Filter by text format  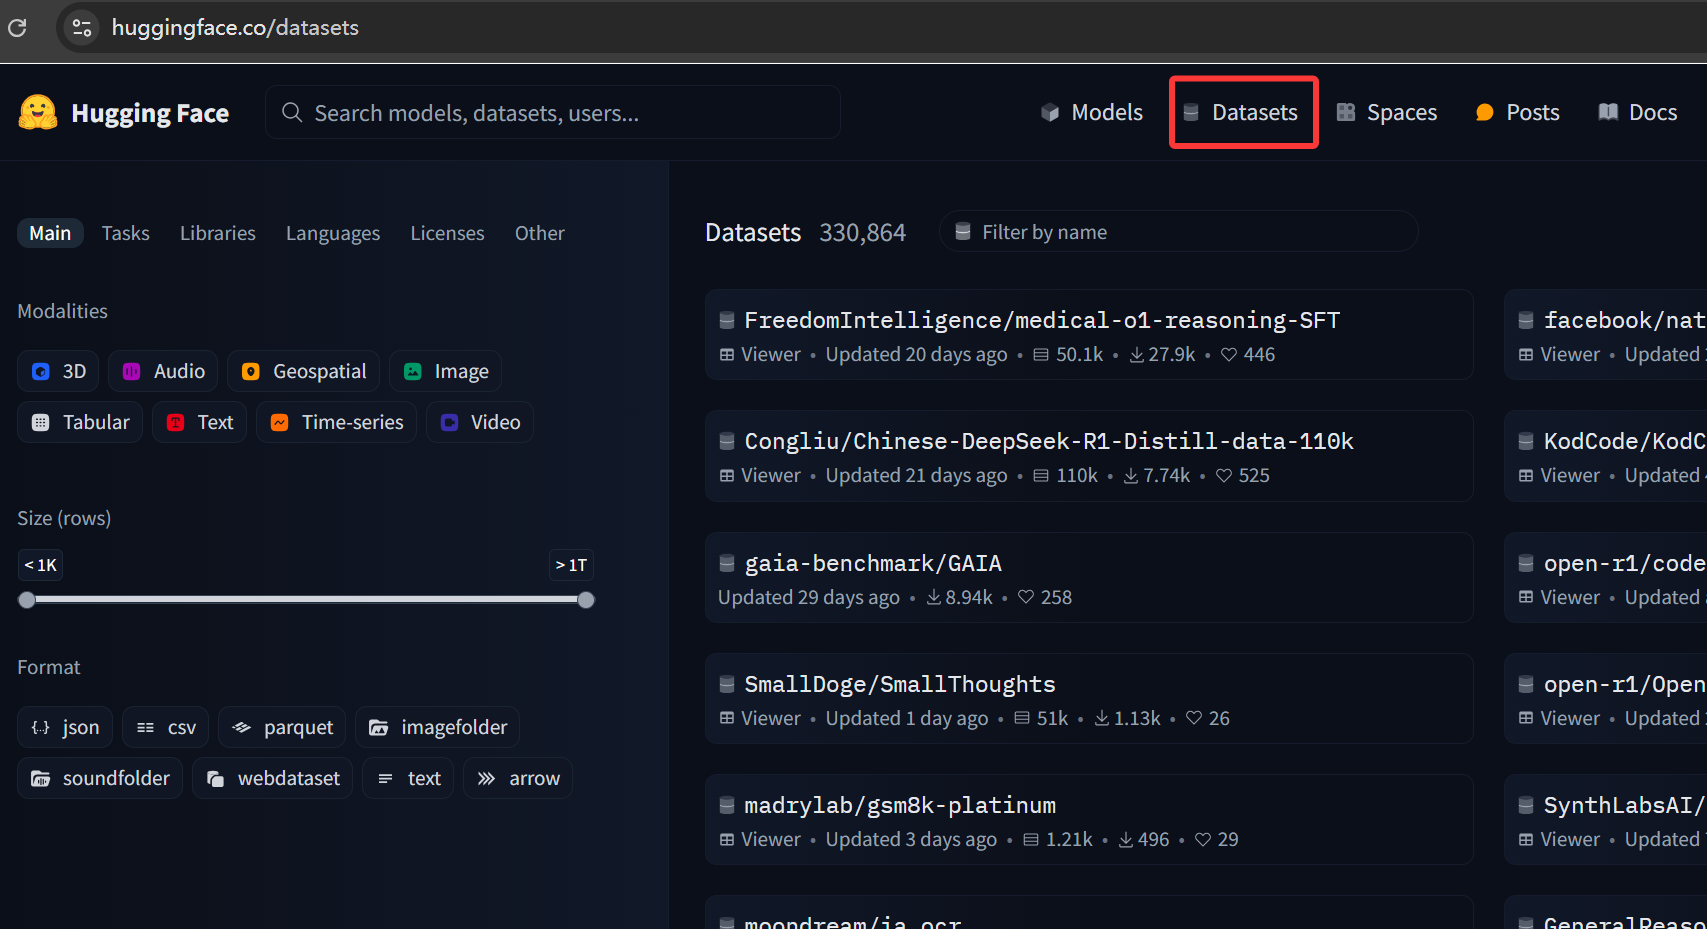[408, 778]
